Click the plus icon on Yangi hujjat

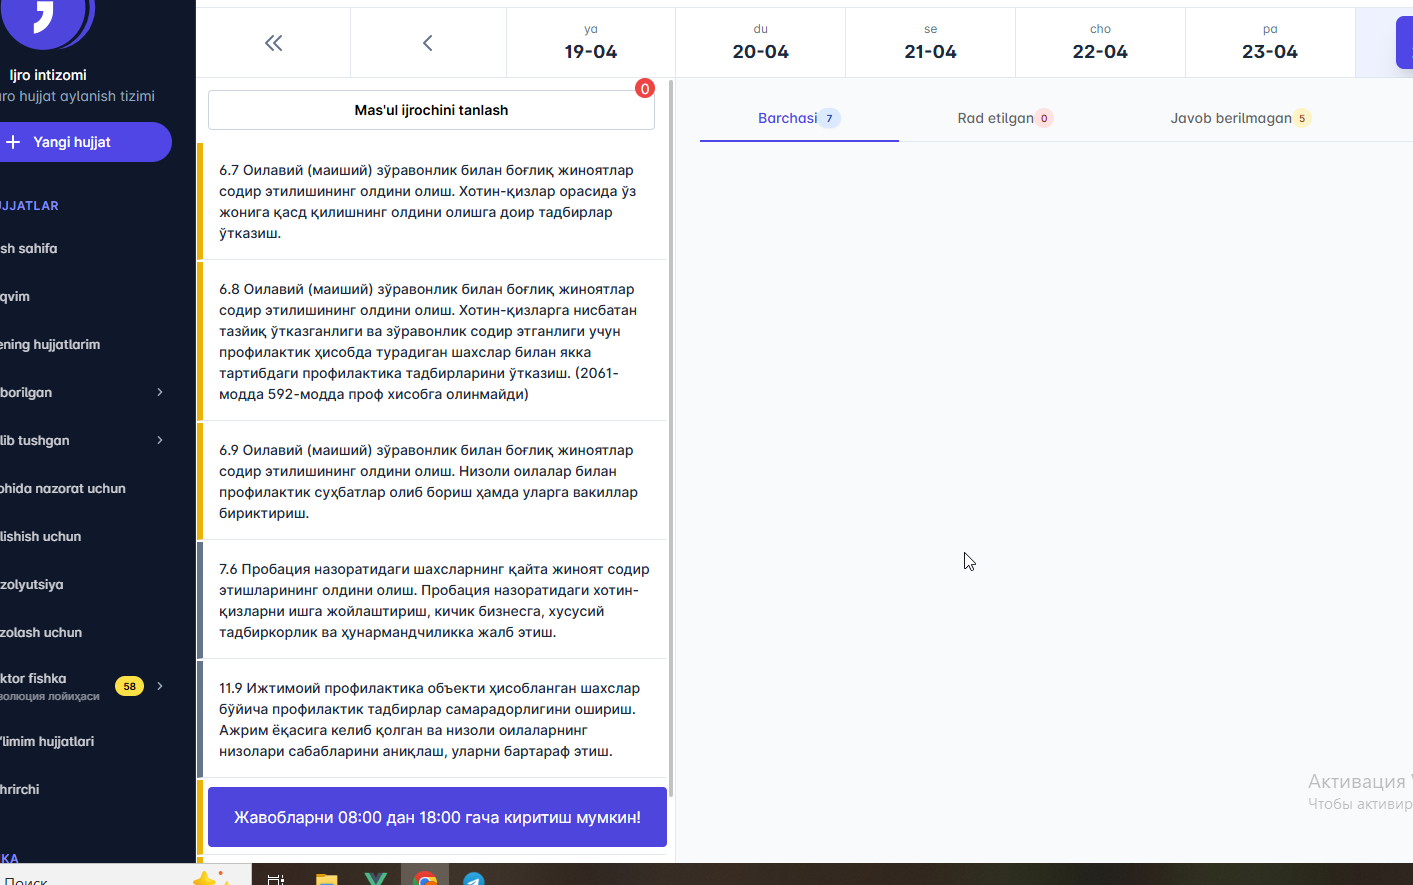coord(13,142)
